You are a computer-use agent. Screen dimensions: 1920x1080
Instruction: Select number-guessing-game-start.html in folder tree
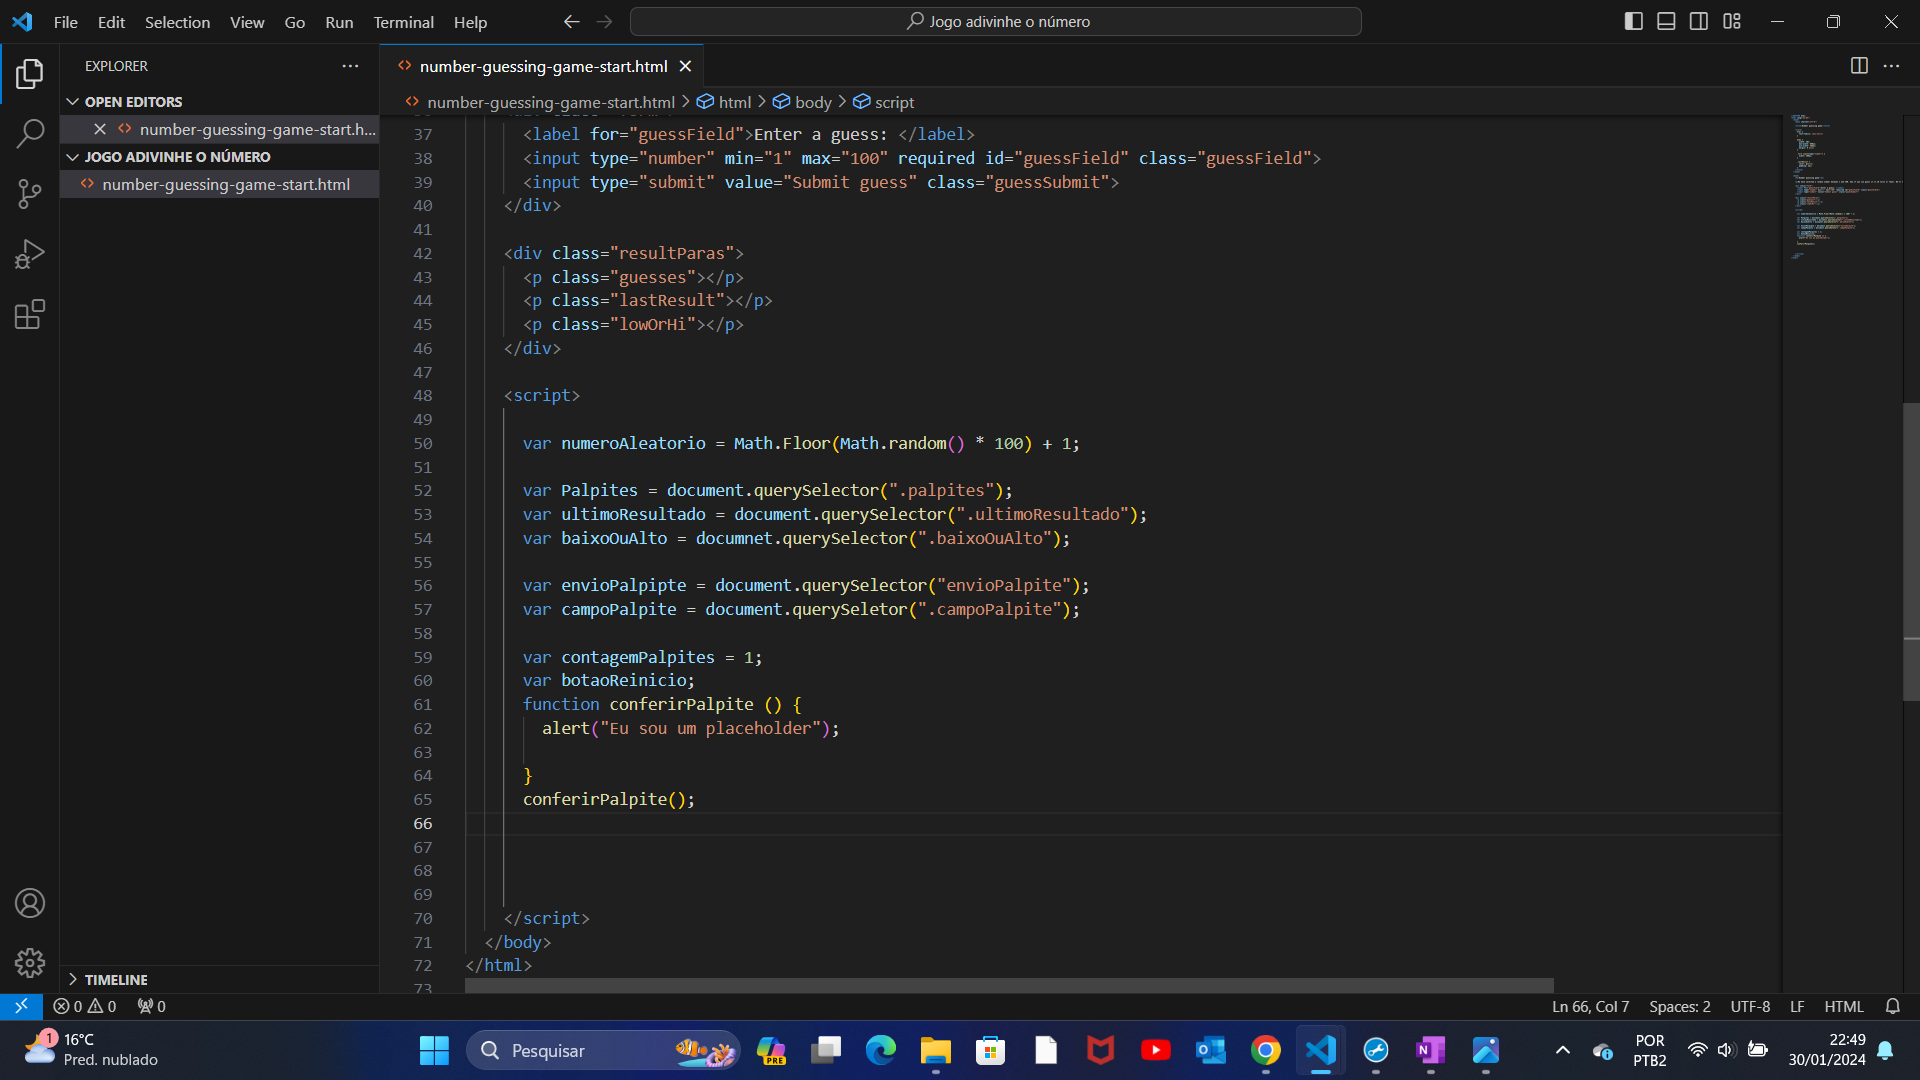coord(220,184)
